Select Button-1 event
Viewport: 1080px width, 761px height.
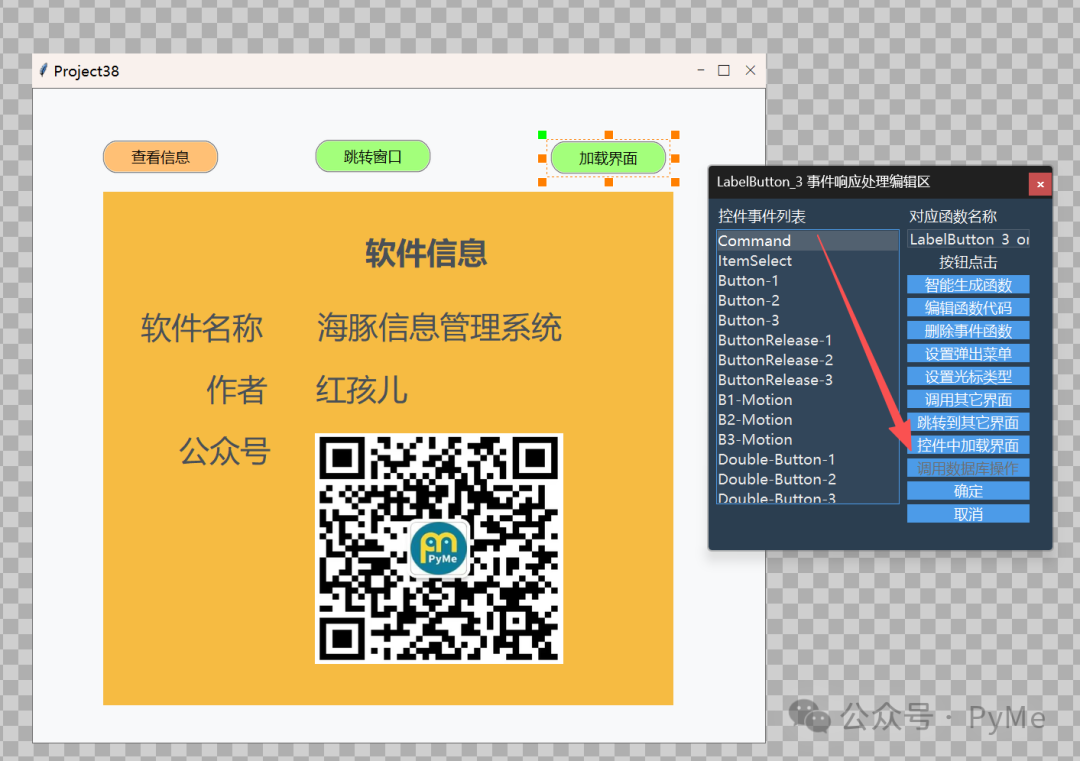click(x=807, y=280)
